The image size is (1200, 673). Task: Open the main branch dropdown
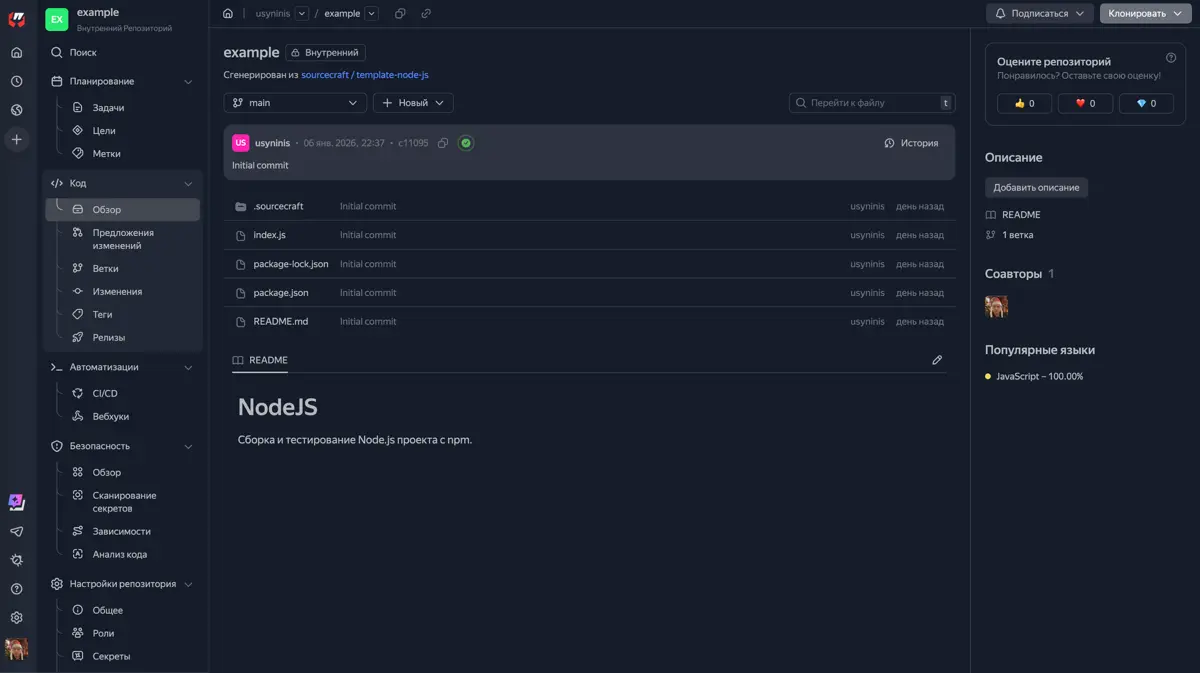click(295, 103)
